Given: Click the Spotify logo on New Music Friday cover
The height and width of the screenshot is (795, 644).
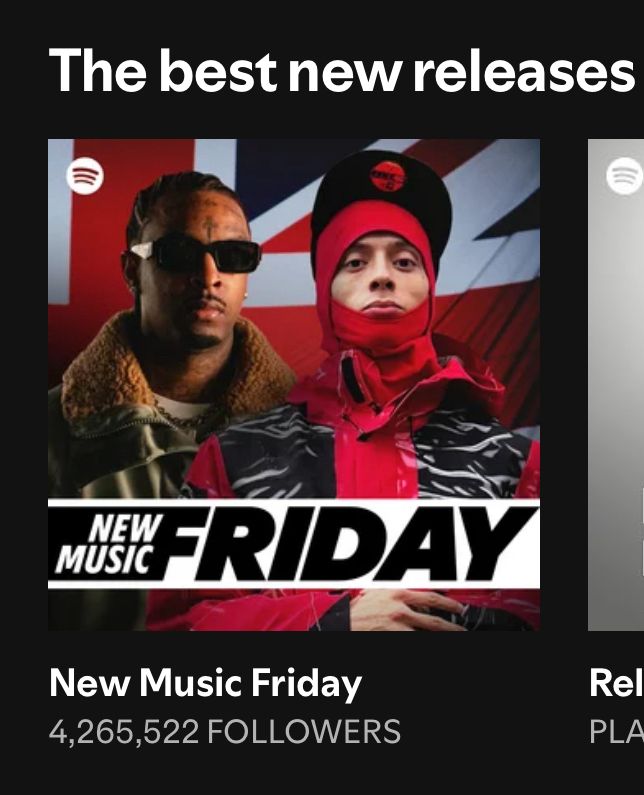Looking at the screenshot, I should coord(85,175).
